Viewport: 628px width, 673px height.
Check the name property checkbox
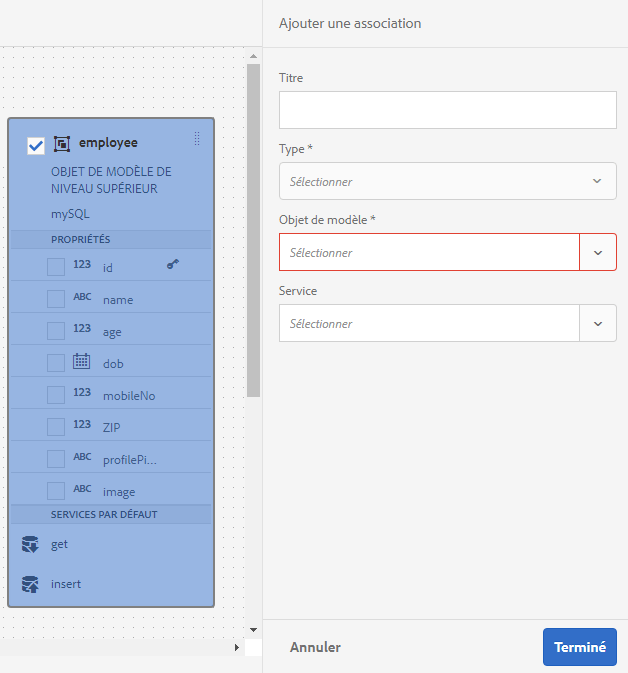[56, 299]
